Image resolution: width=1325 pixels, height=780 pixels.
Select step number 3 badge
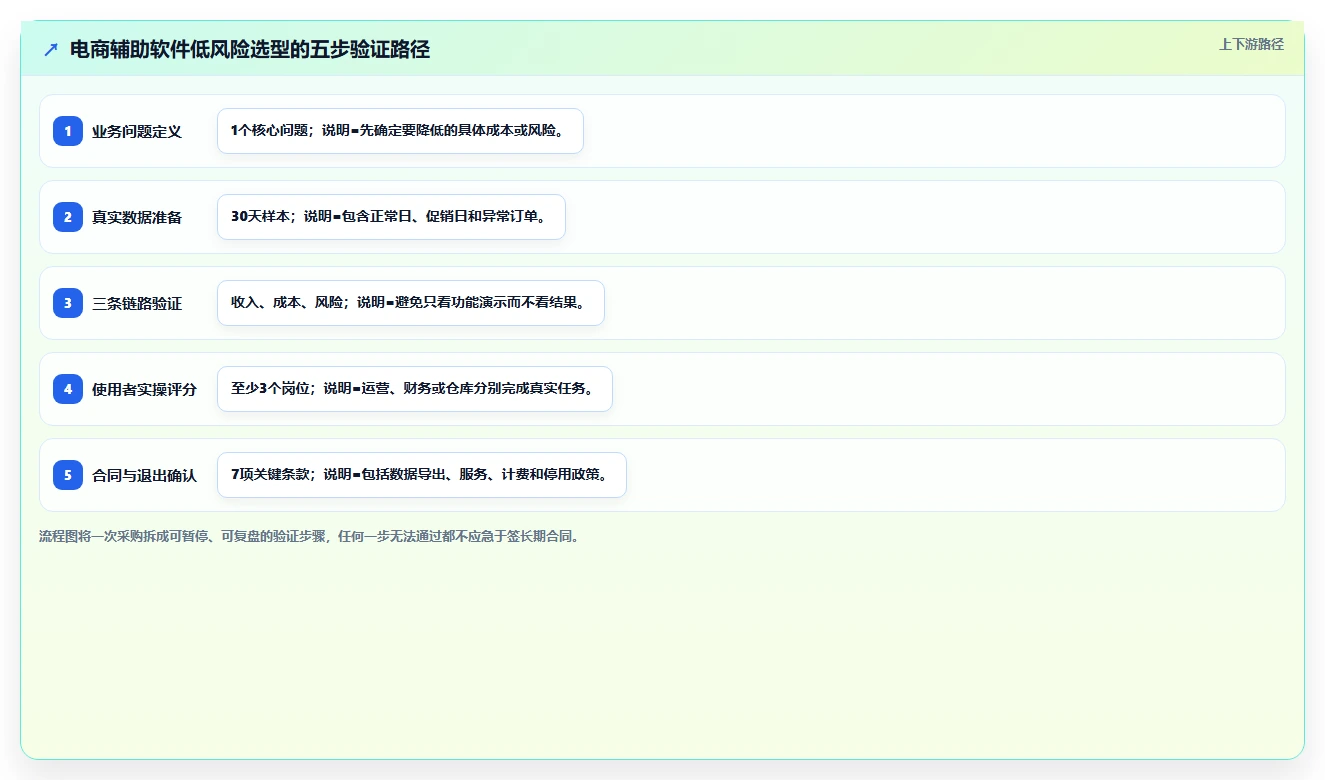click(68, 303)
